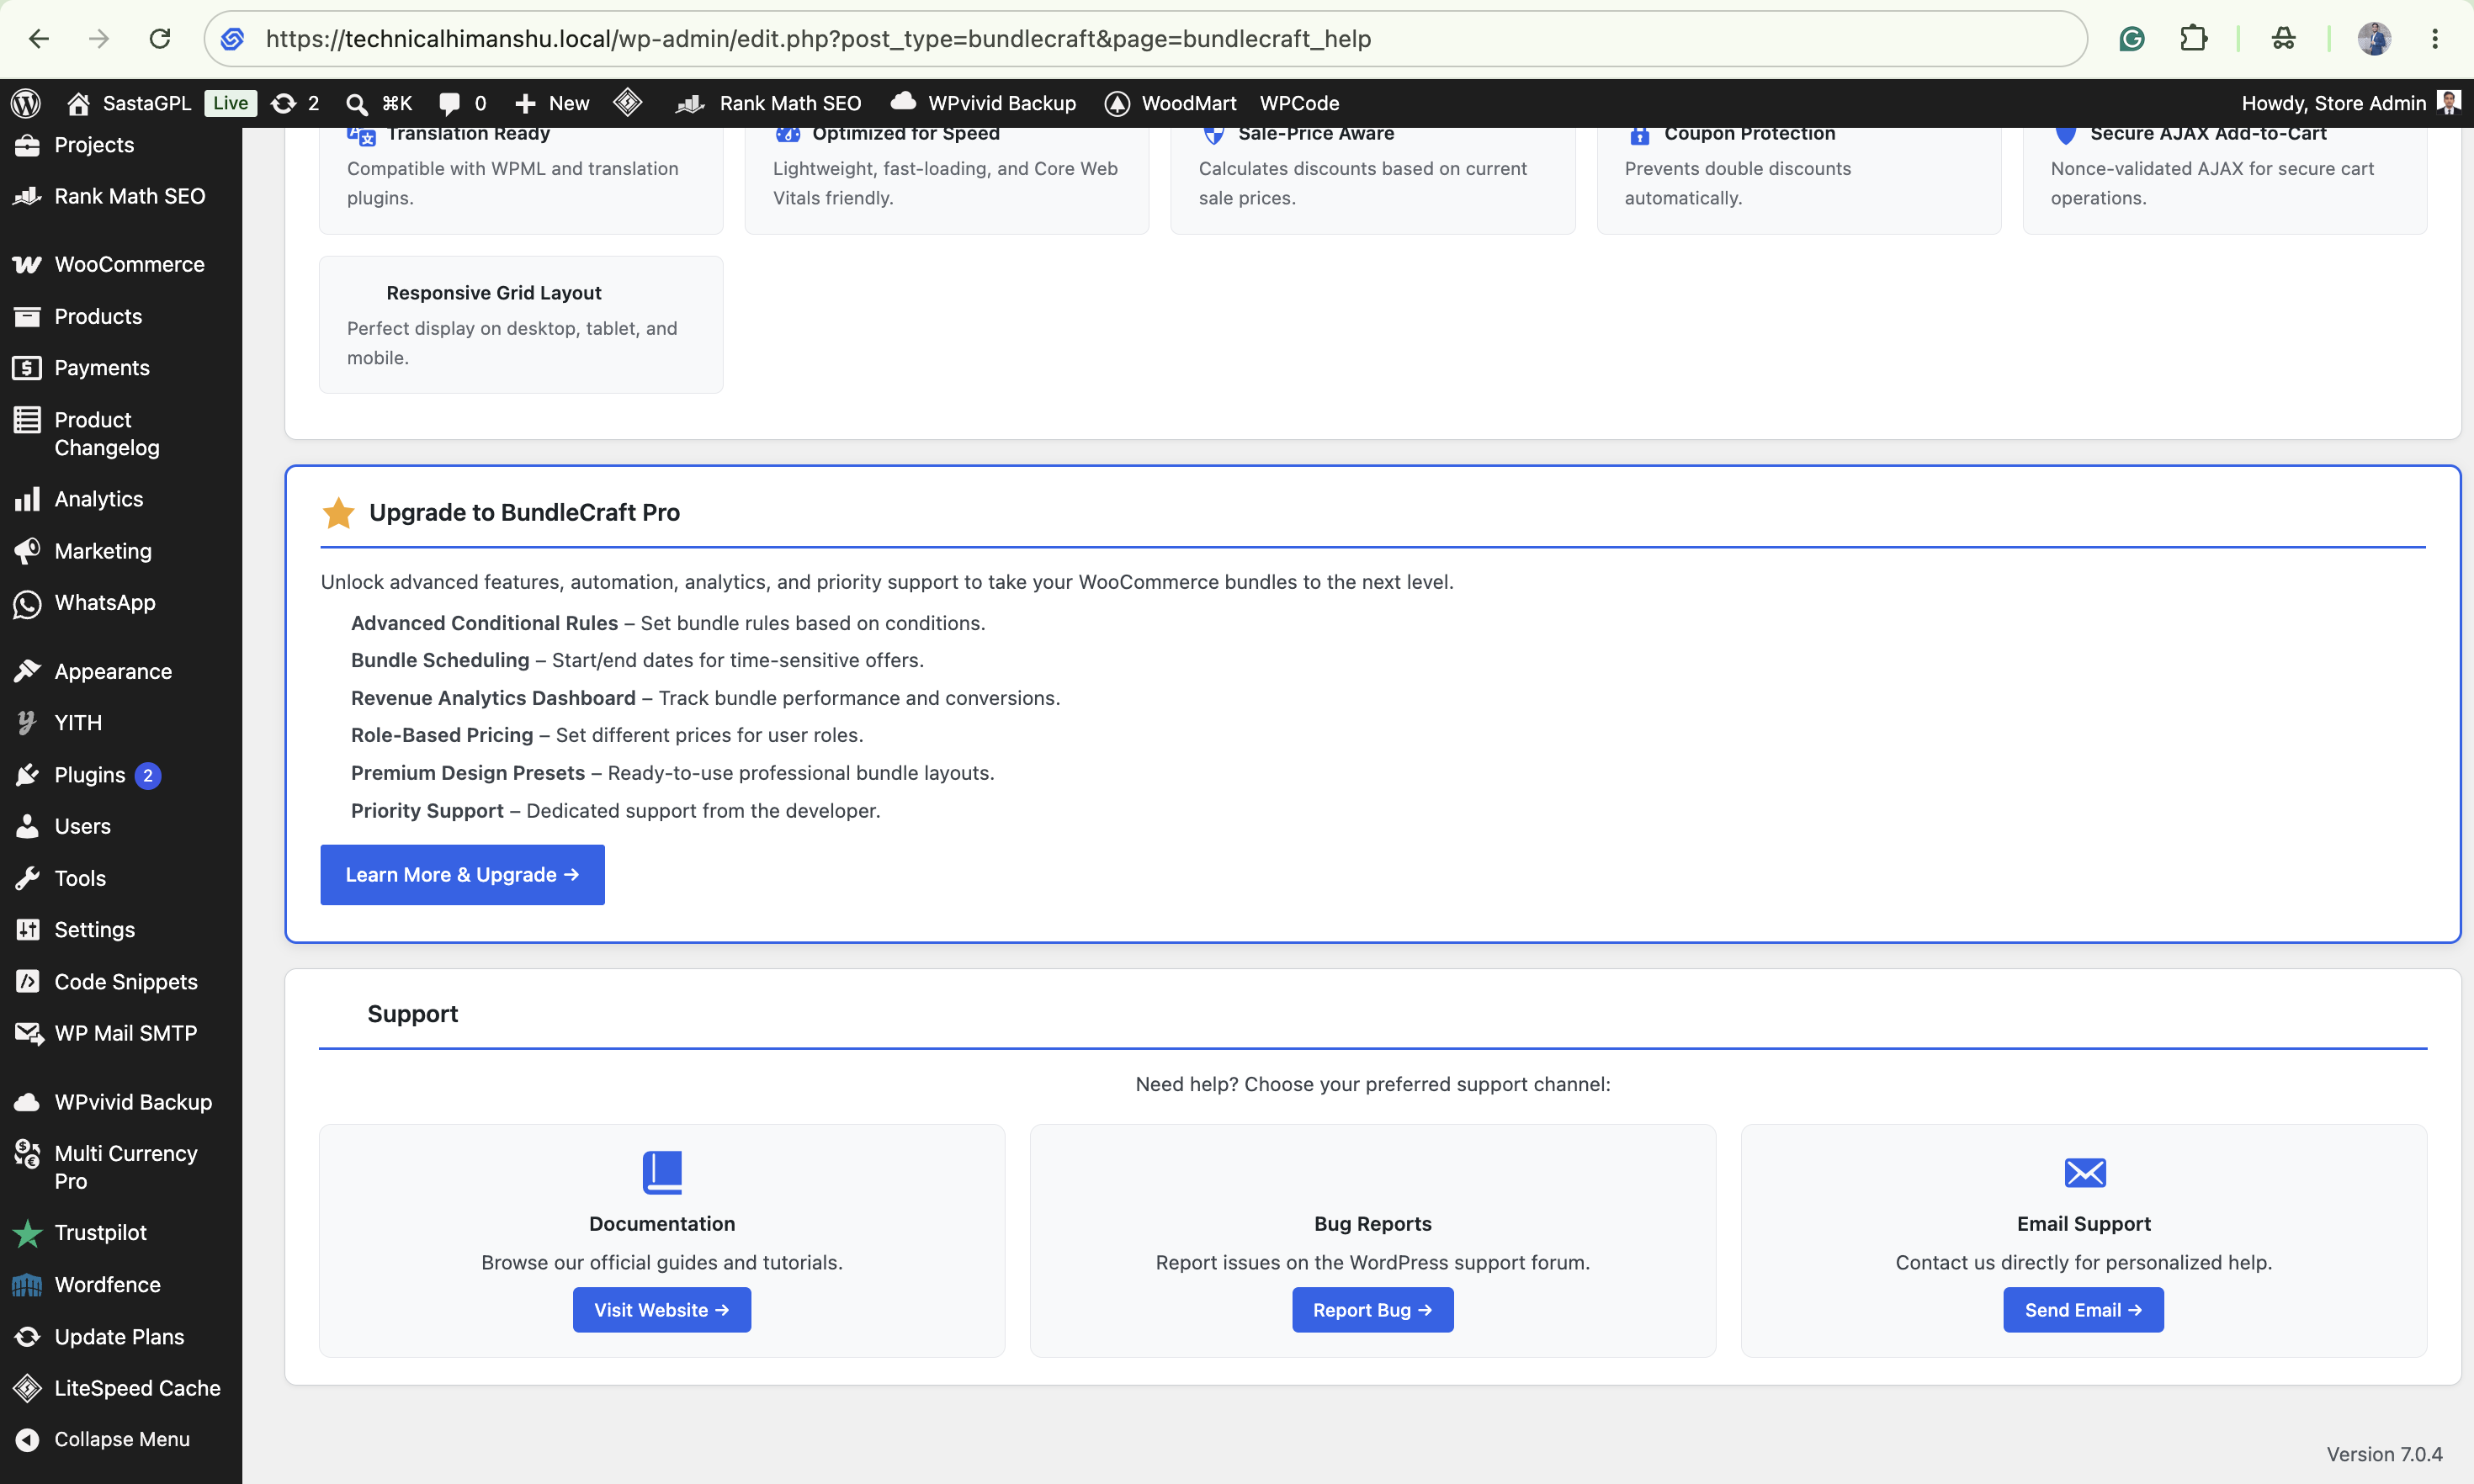Open WP Mail SMTP in the sidebar

pyautogui.click(x=121, y=1033)
